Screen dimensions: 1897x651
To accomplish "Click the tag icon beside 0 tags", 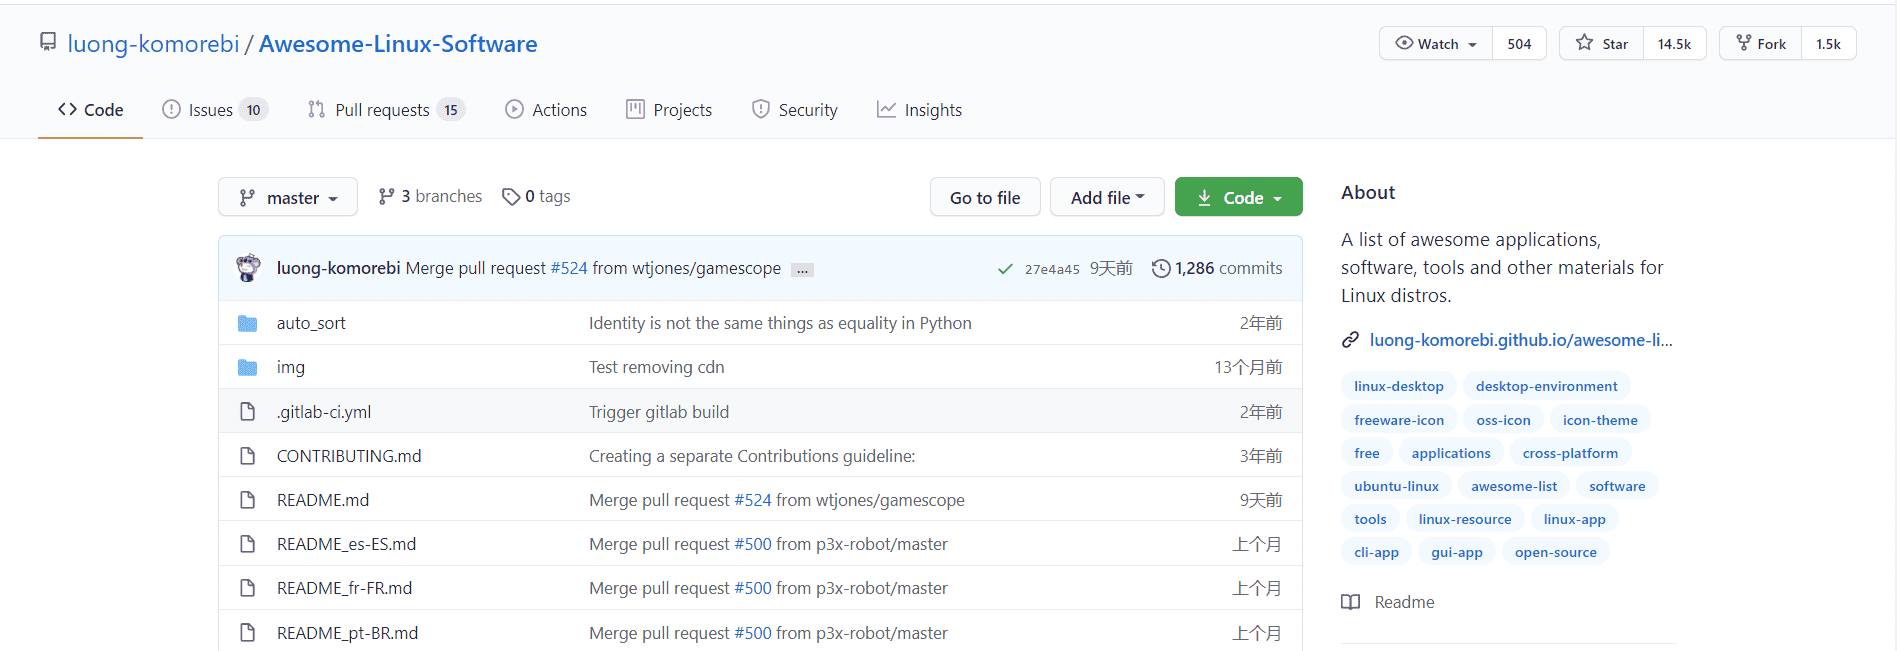I will pos(511,197).
